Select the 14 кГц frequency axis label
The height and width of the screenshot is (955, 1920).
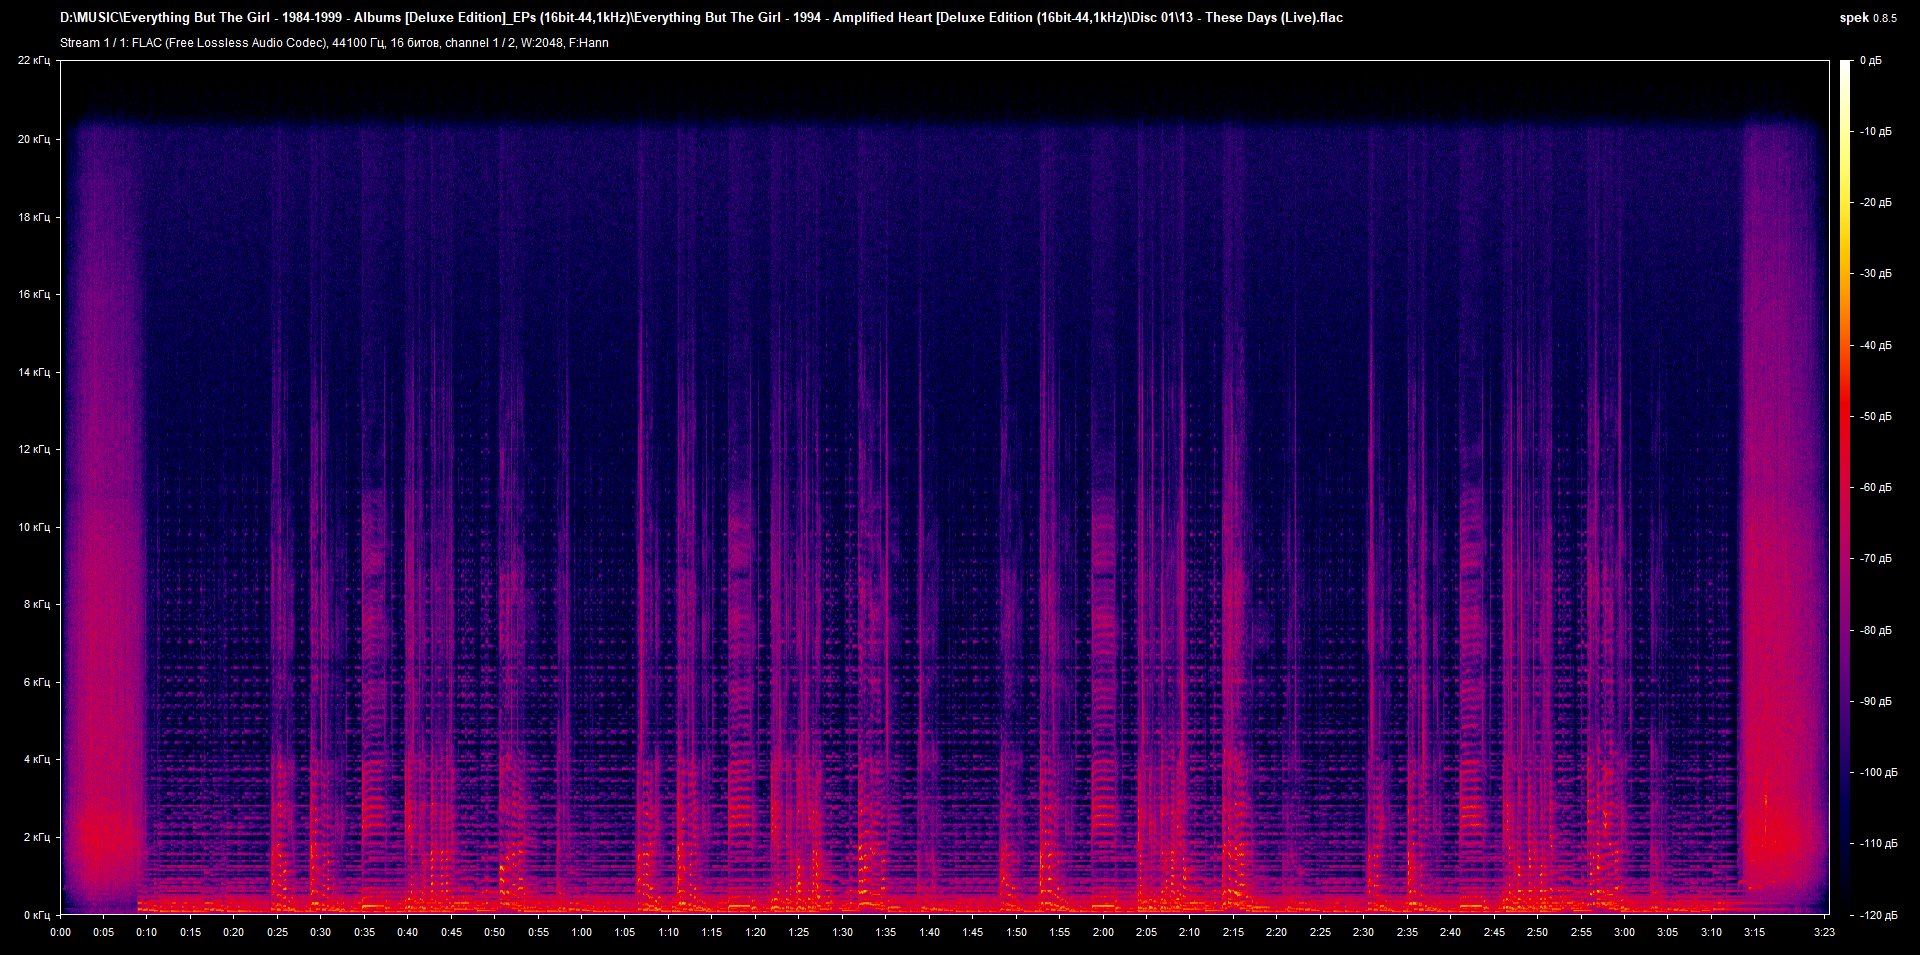pos(34,372)
